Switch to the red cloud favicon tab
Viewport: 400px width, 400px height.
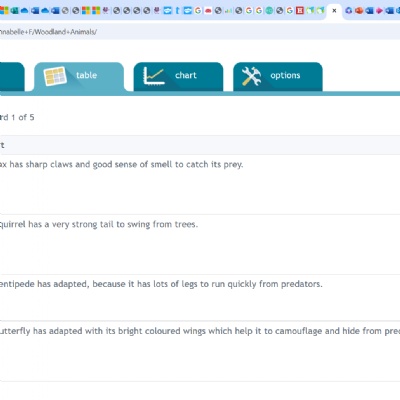(x=208, y=11)
